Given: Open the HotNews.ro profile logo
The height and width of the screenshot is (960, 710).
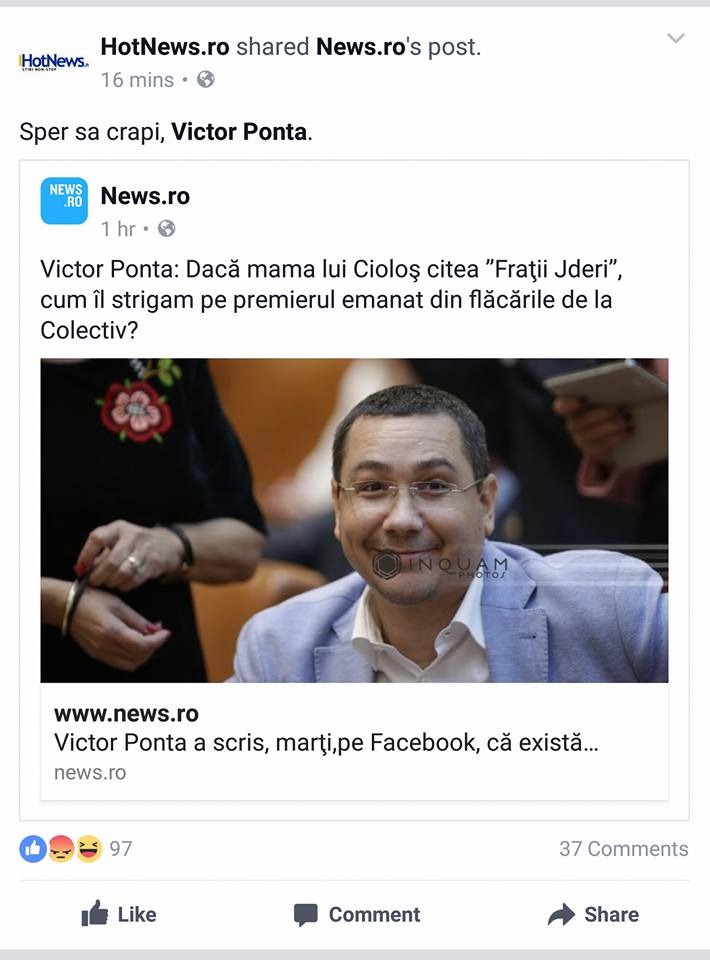Looking at the screenshot, I should [53, 62].
